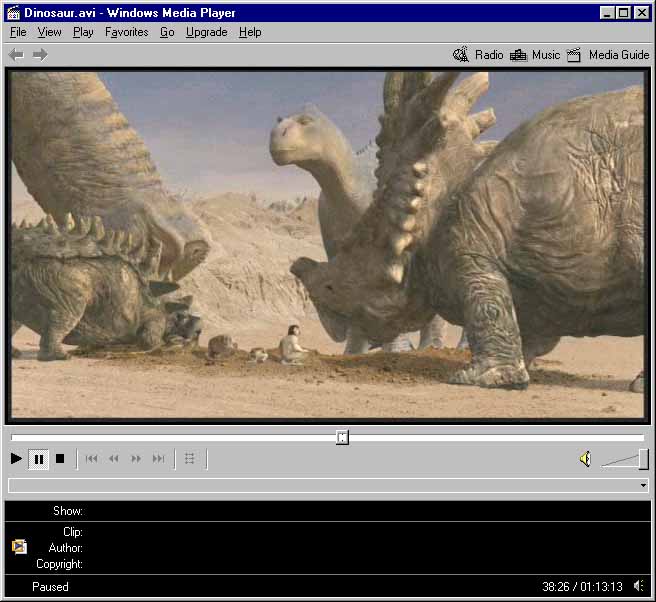
Task: Open the Upgrade menu
Action: (x=206, y=32)
